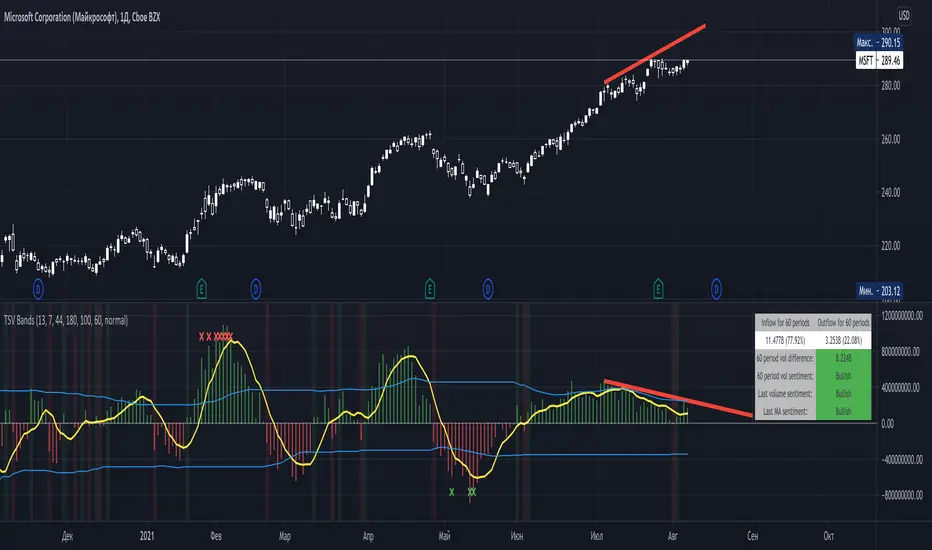The image size is (932, 550).
Task: Click the dividend D marker before December
Action: point(38,290)
